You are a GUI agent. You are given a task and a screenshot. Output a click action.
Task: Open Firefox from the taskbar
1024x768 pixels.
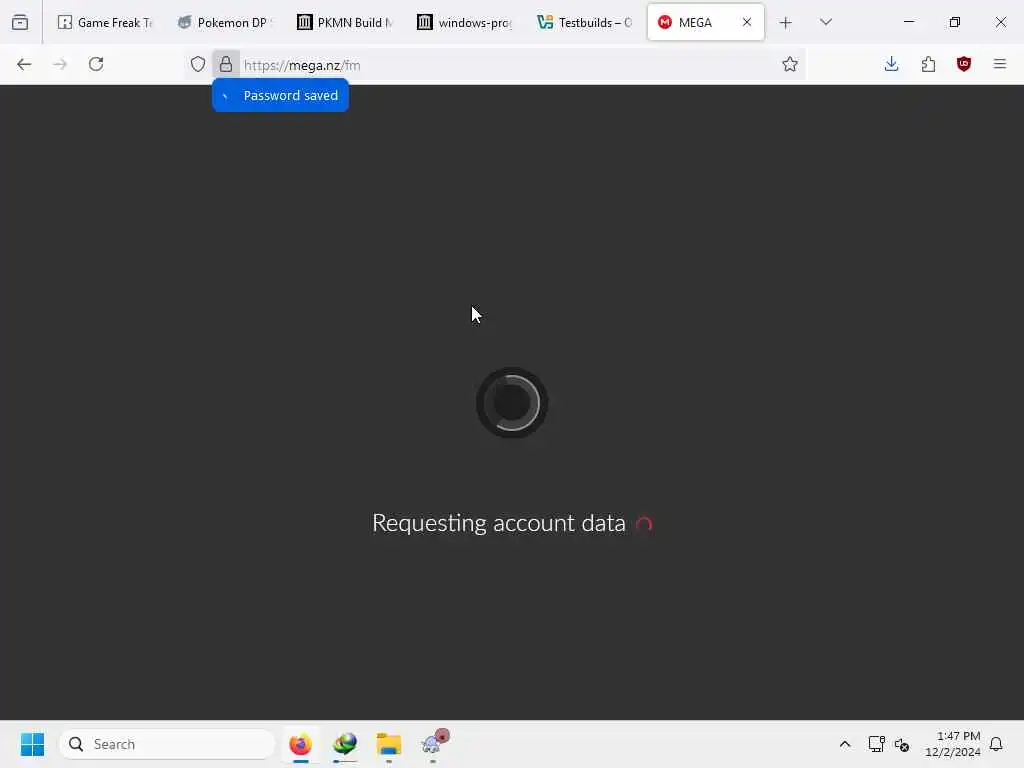click(x=300, y=744)
